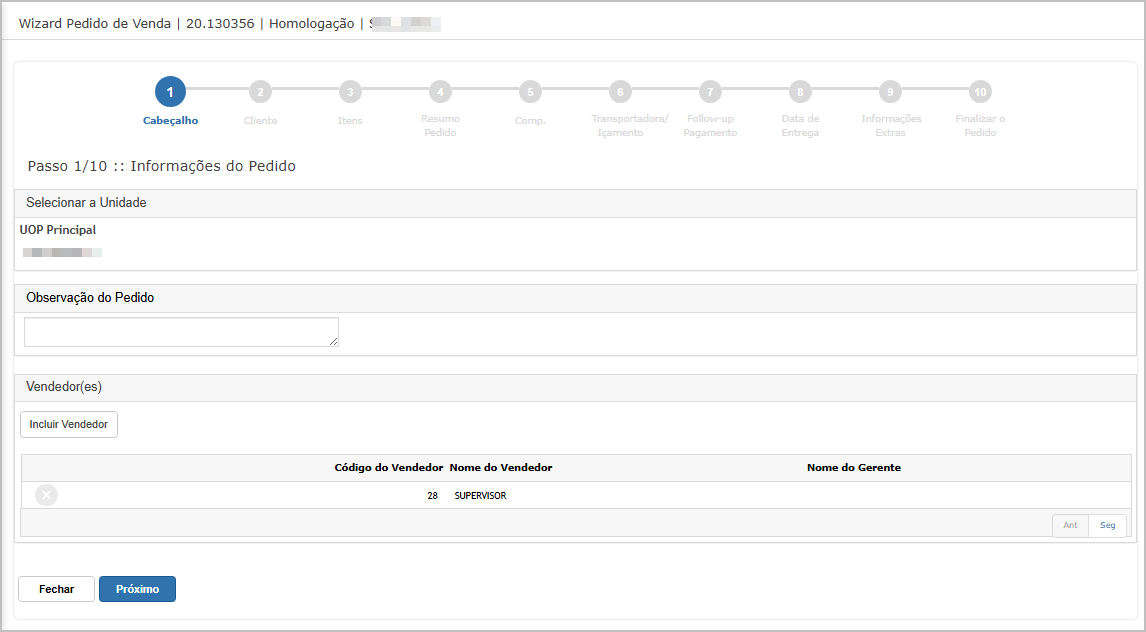Select step 6 Transportadora/Içamento circle
The image size is (1146, 632).
[620, 92]
